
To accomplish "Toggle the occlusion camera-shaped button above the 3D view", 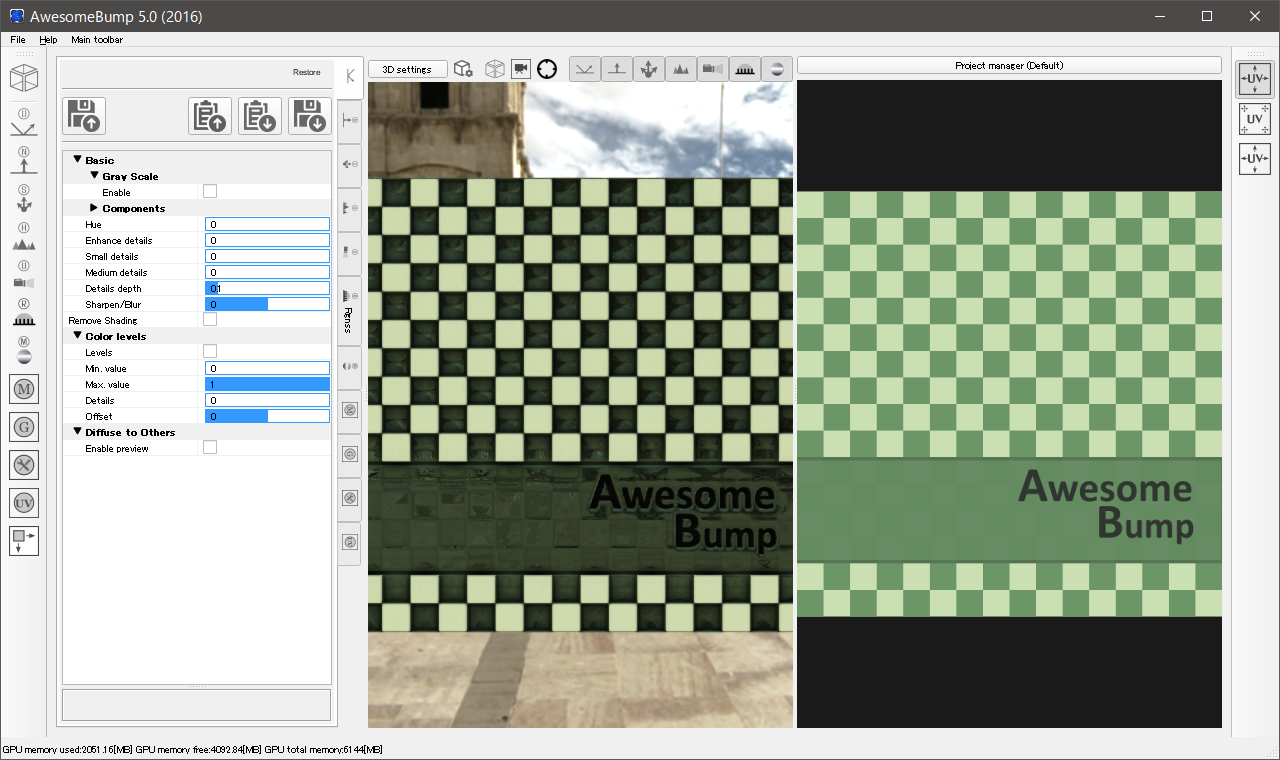I will [x=713, y=68].
